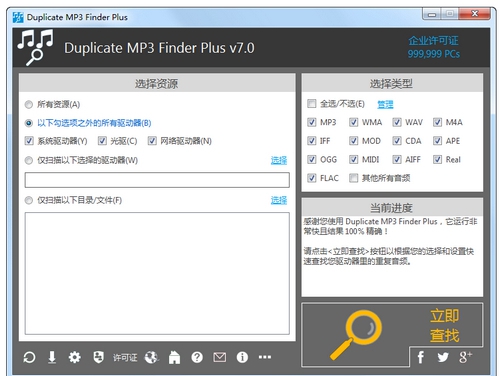The height and width of the screenshot is (376, 500).
Task: Click the home icon
Action: click(x=174, y=357)
